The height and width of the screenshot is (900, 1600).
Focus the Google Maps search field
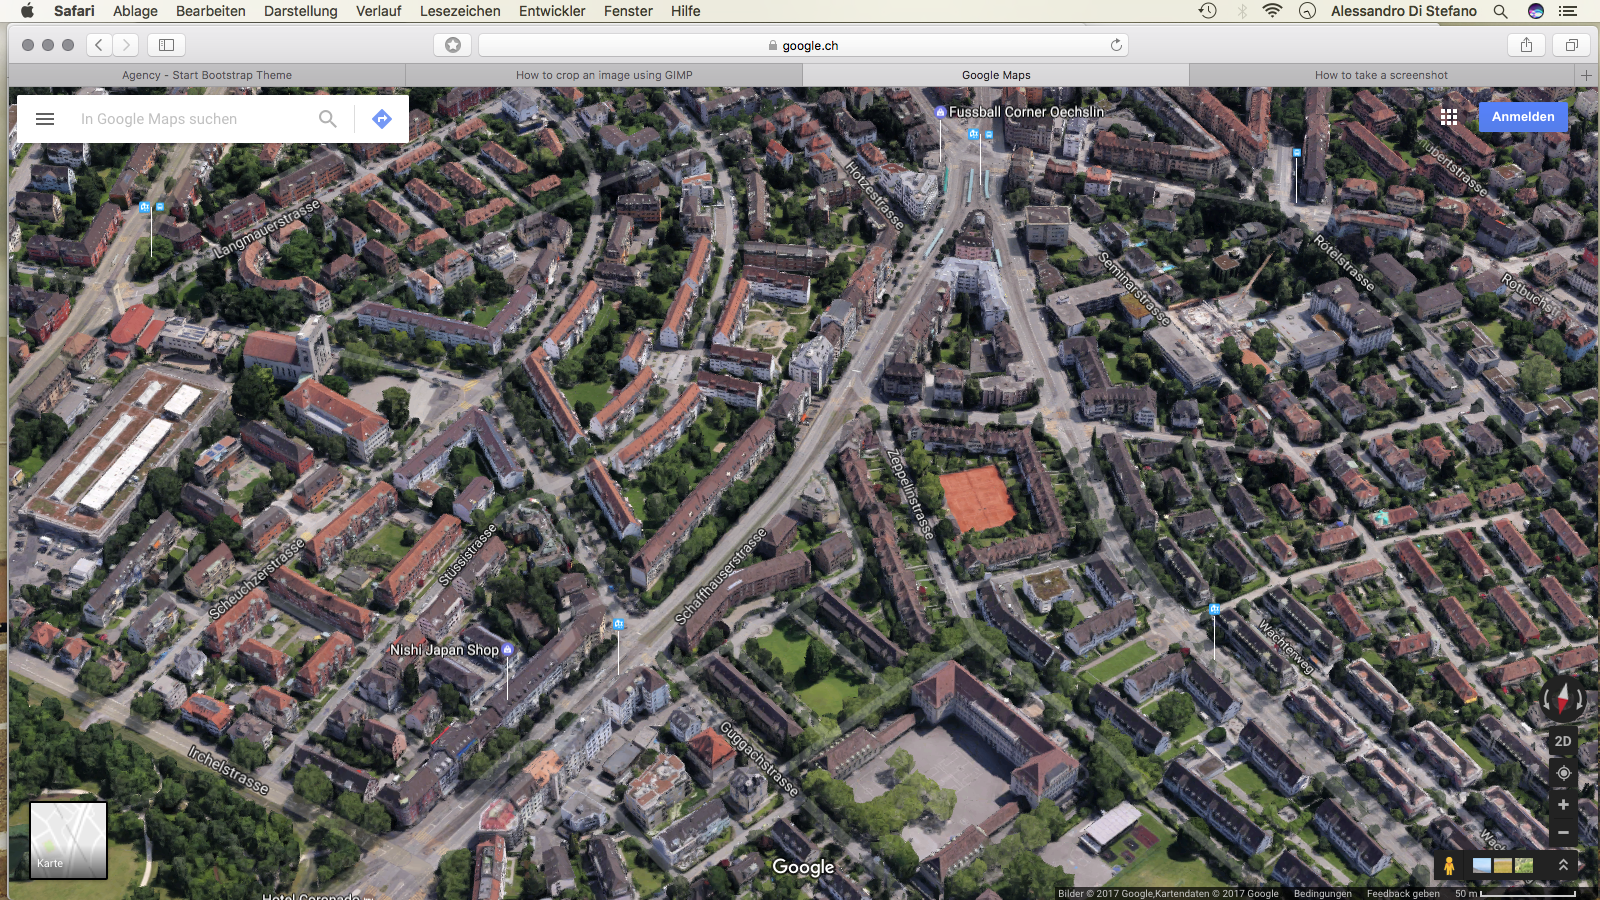point(195,119)
